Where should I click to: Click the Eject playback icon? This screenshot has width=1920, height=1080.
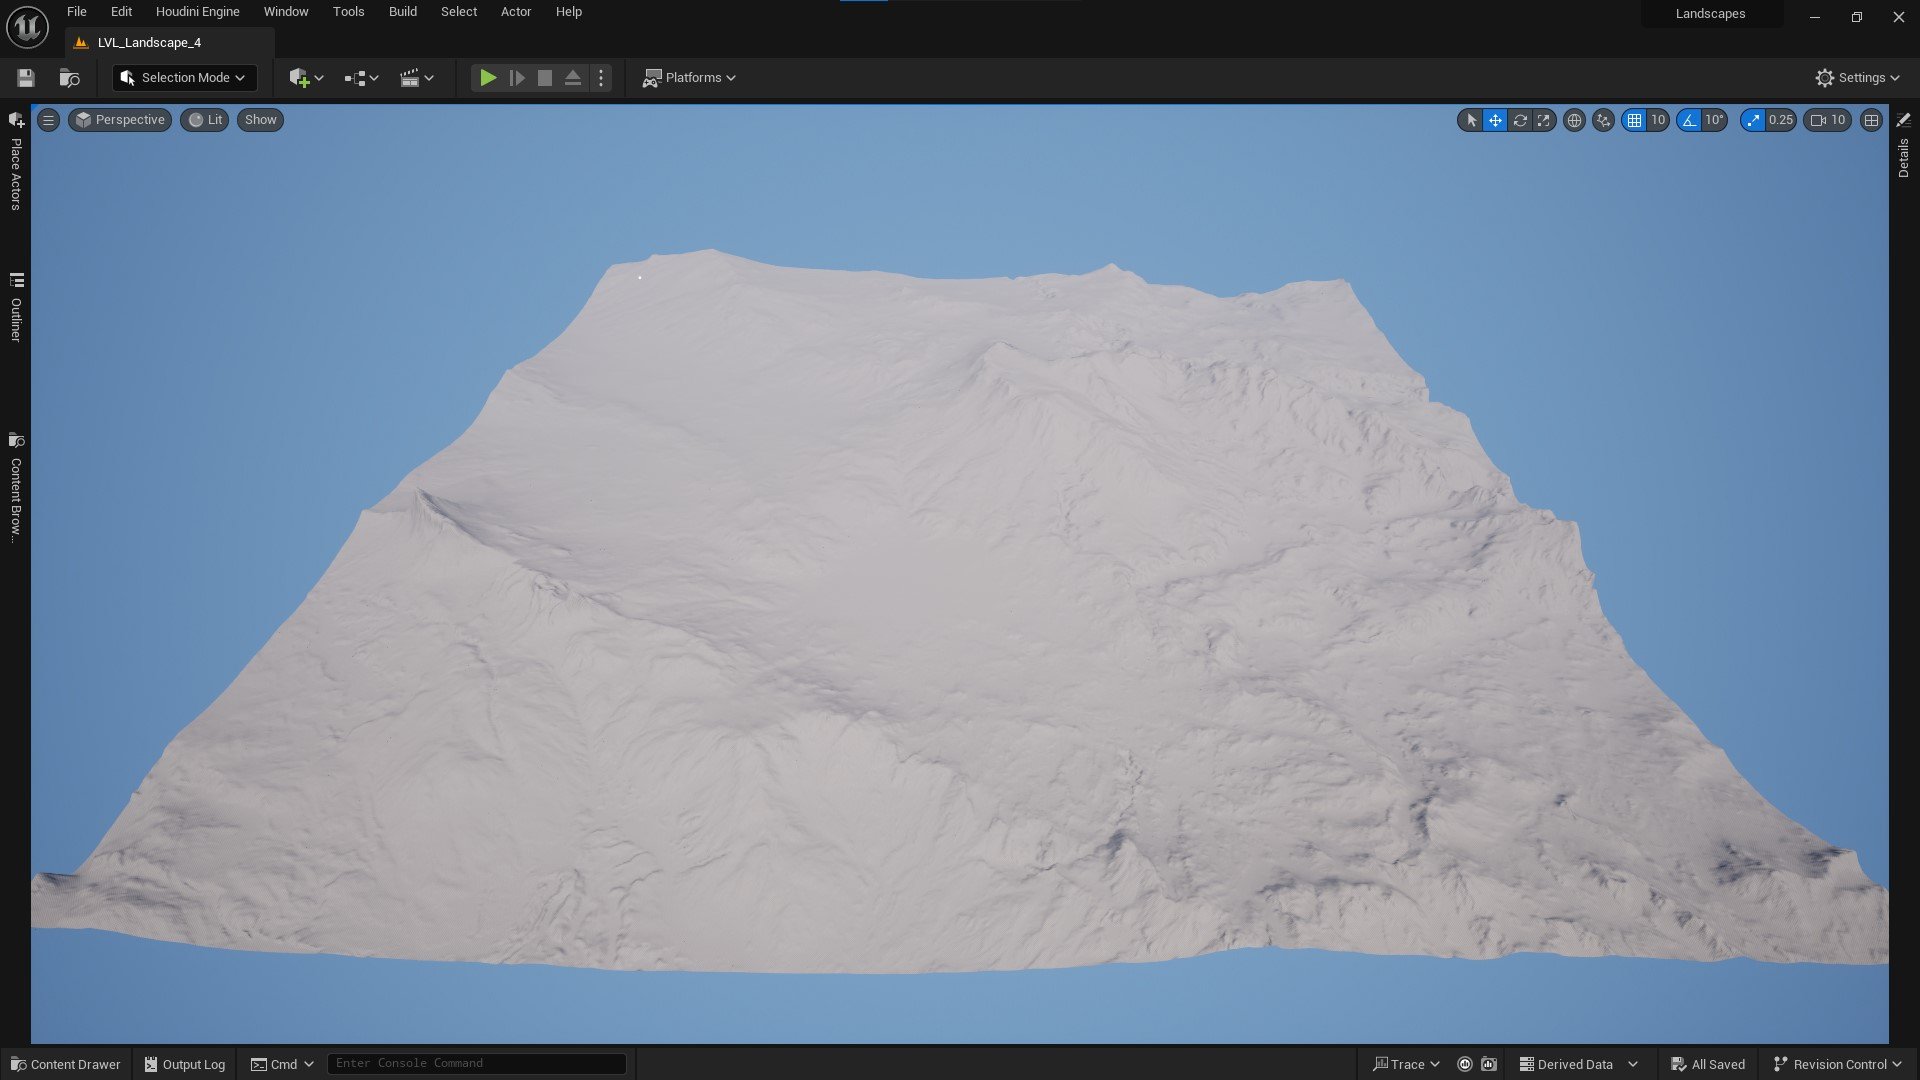573,78
